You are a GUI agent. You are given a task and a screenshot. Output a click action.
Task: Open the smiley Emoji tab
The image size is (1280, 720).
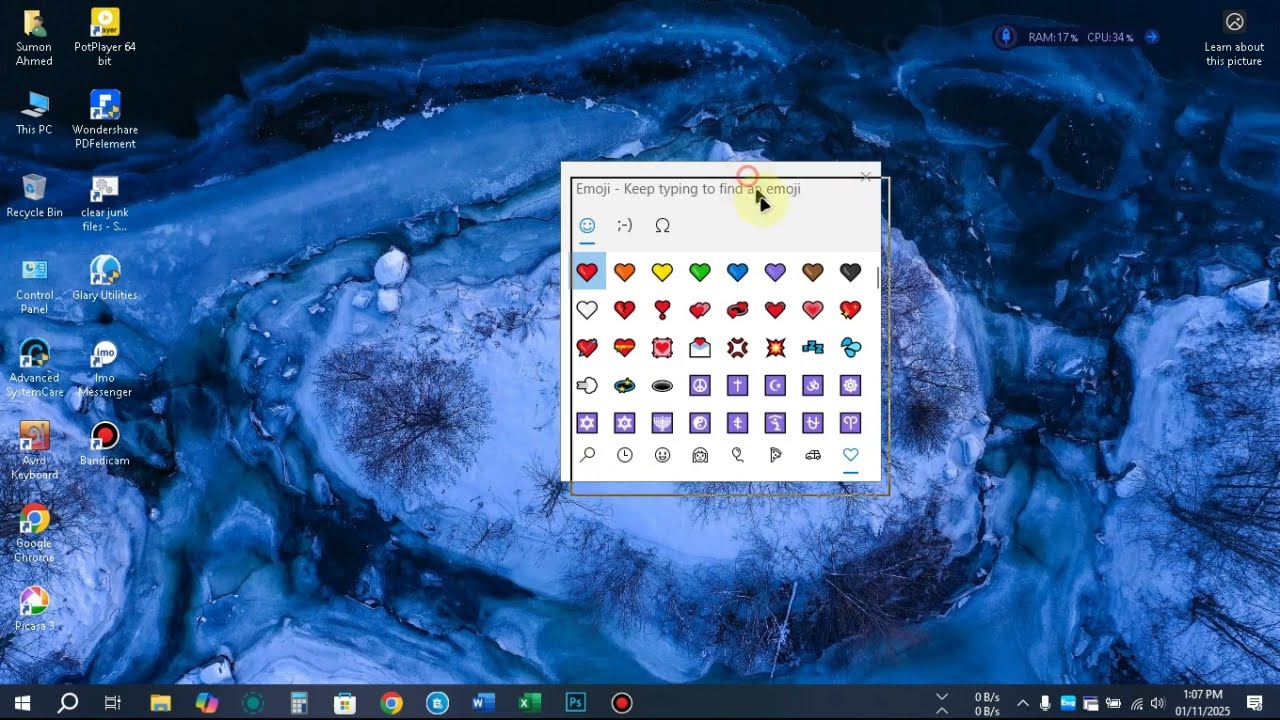(x=587, y=226)
